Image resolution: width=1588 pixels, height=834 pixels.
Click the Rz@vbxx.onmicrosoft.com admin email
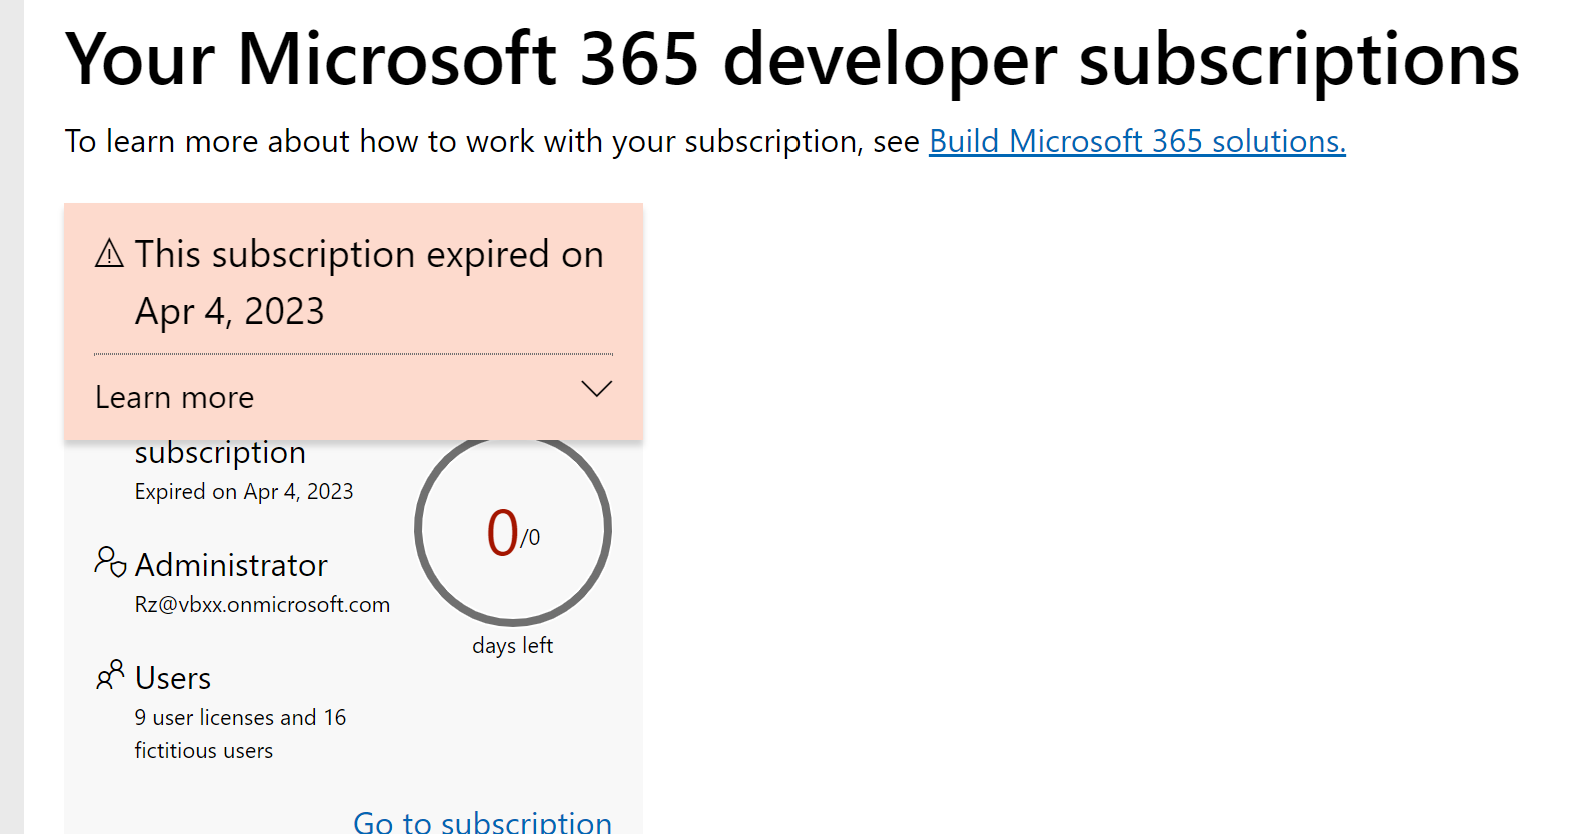click(x=262, y=605)
